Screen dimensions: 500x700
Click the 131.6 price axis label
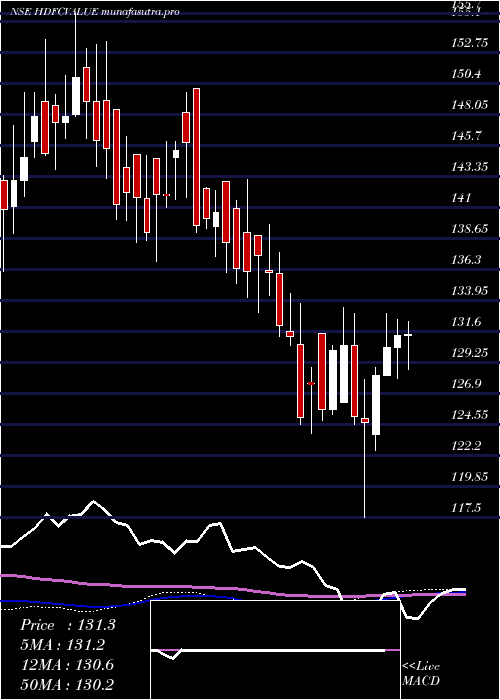point(467,322)
